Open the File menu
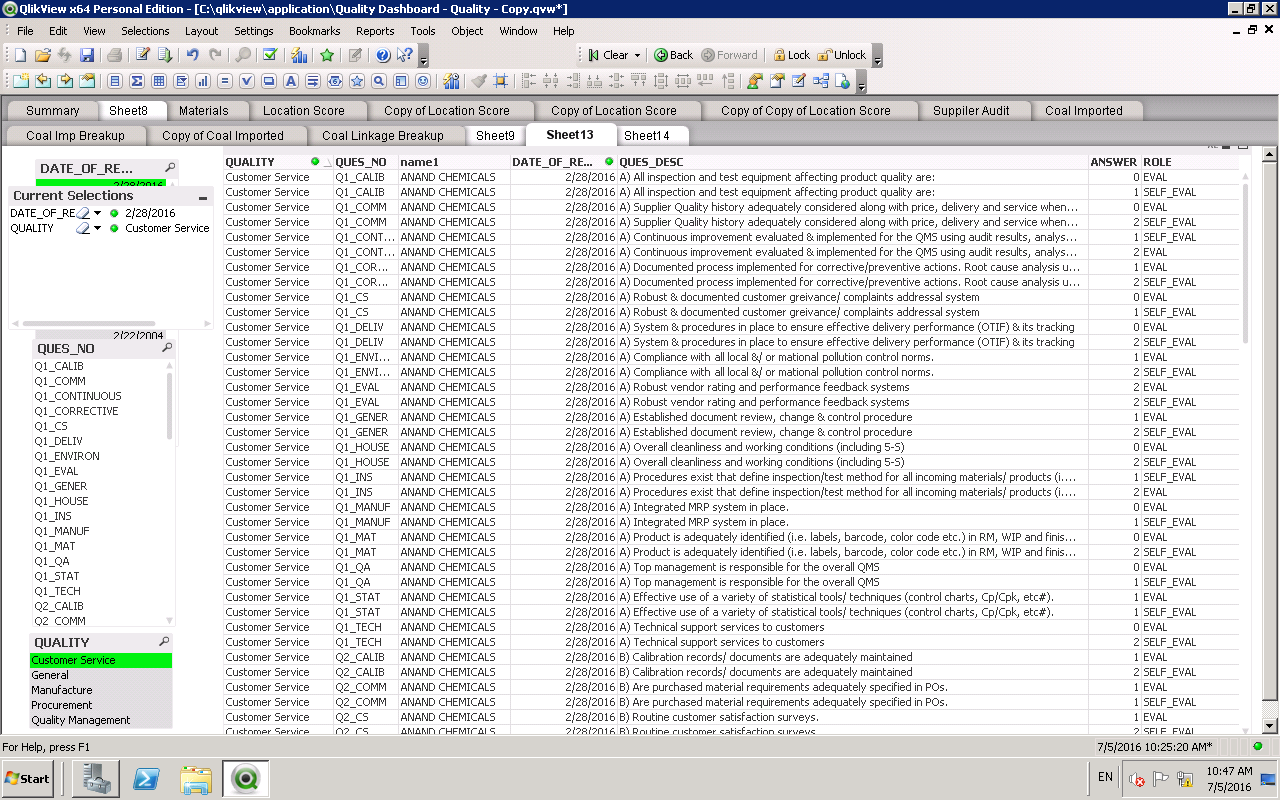Screen dimensions: 1280x800 (x=25, y=31)
